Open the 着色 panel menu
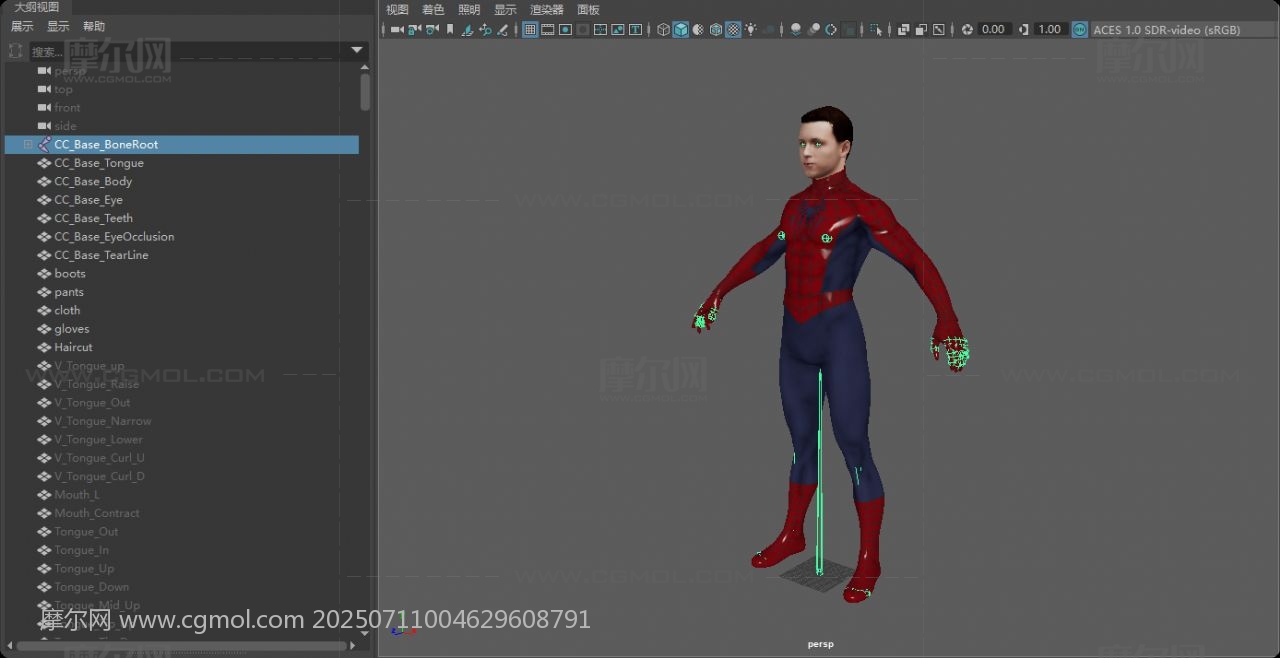The image size is (1280, 658). point(433,10)
